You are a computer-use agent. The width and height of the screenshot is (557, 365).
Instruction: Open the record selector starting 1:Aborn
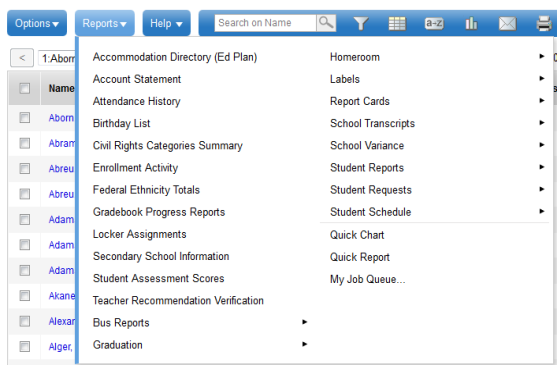(x=57, y=58)
